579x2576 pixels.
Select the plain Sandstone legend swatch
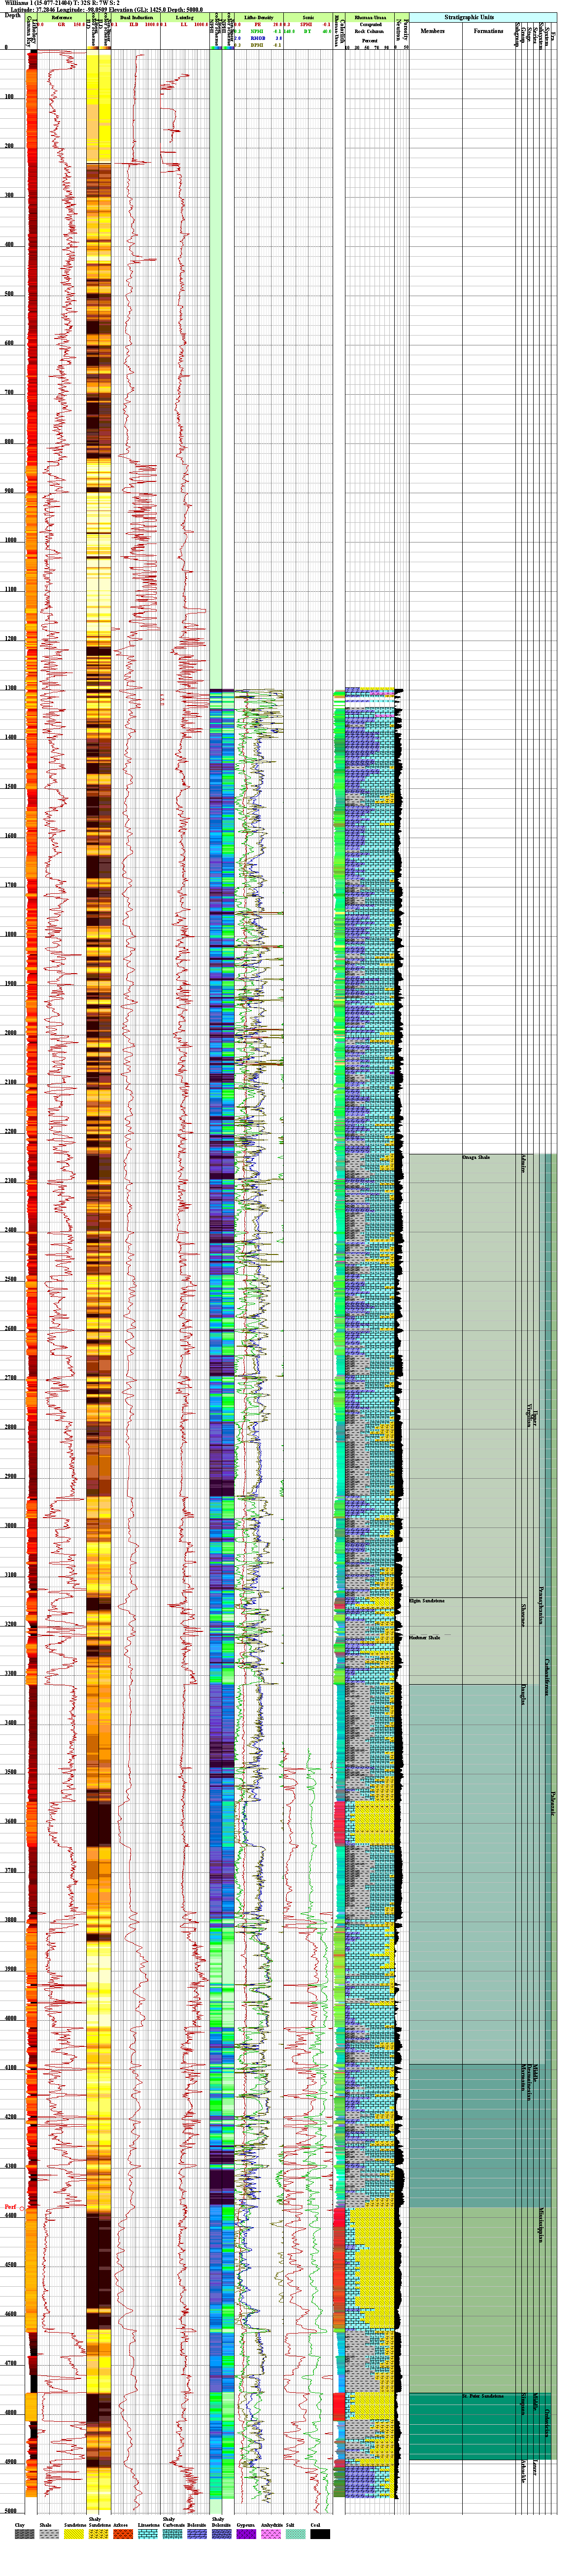point(75,2534)
